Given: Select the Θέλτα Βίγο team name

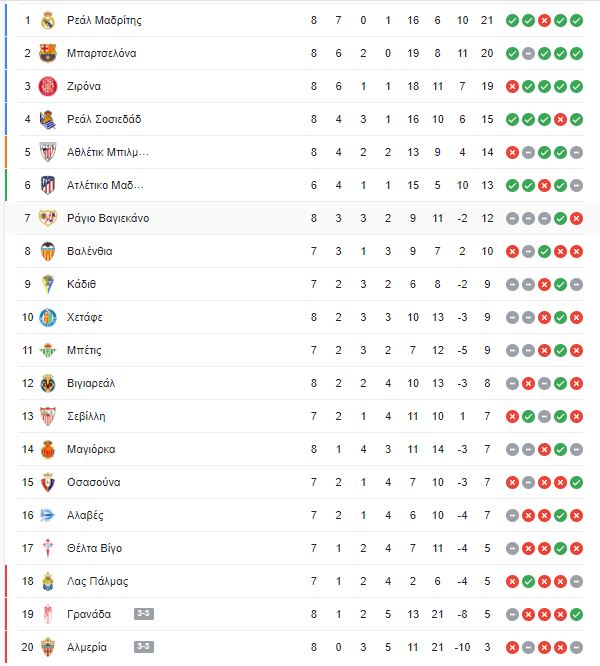Looking at the screenshot, I should click(94, 548).
